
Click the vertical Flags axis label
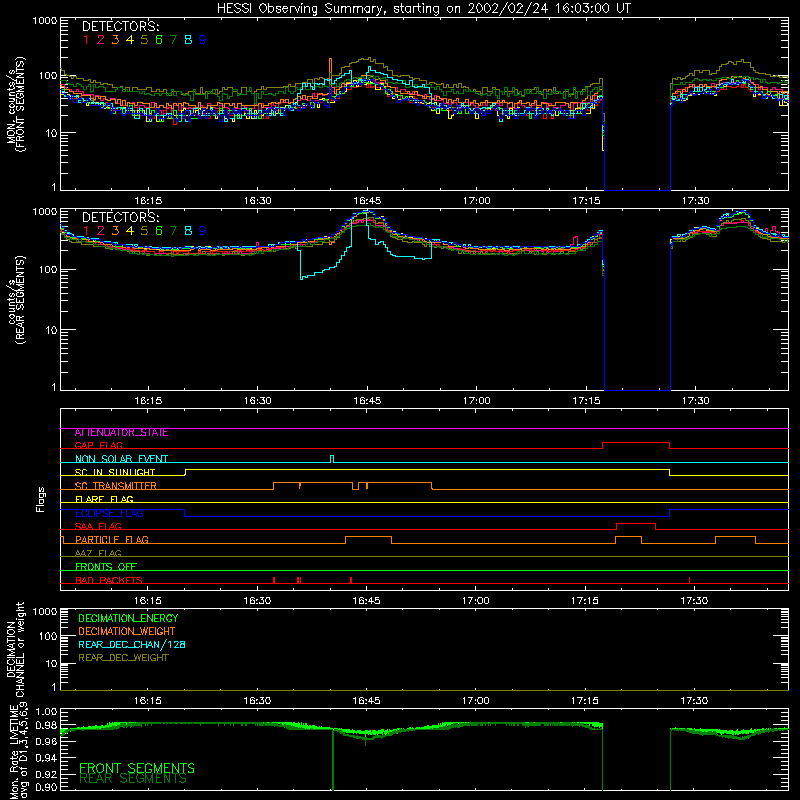pyautogui.click(x=41, y=499)
